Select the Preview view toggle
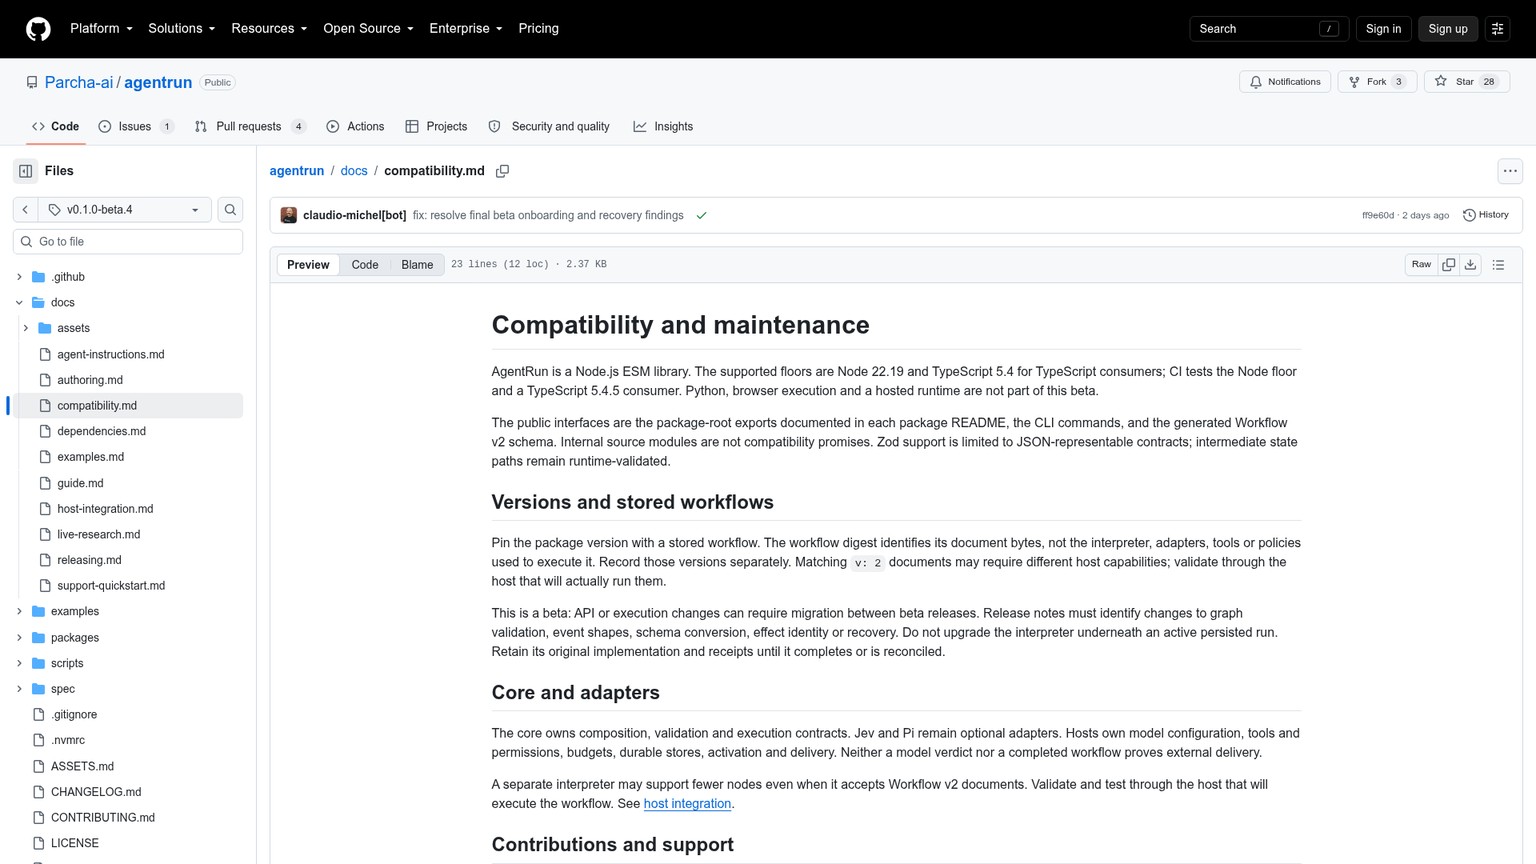 pos(308,265)
